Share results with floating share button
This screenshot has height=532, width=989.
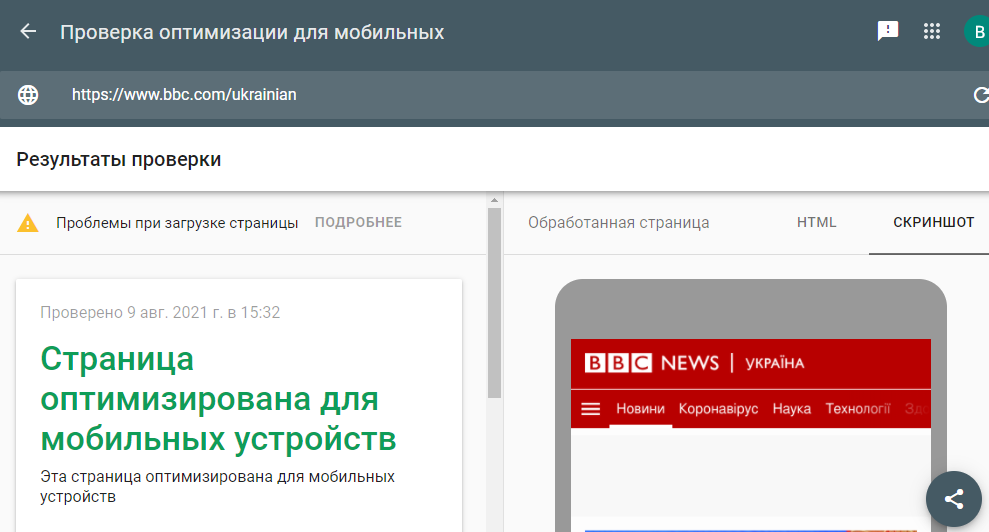(x=954, y=499)
